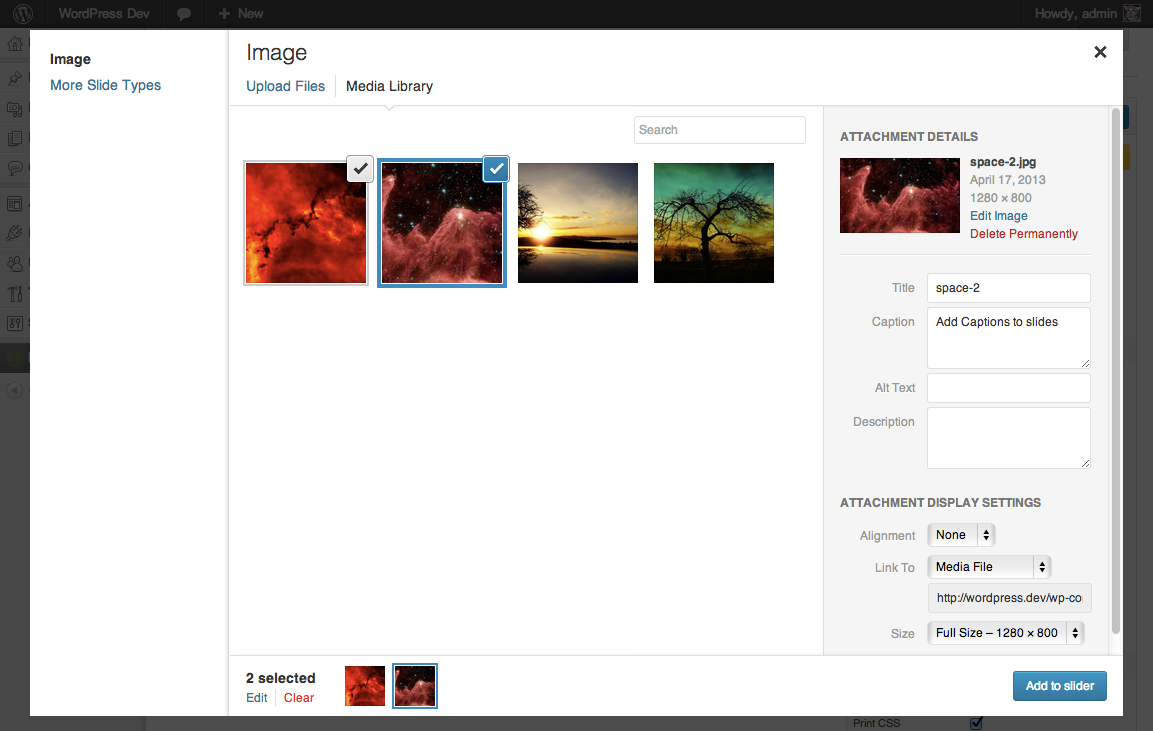The image size is (1153, 731).
Task: Click the Search media input field
Action: point(719,130)
